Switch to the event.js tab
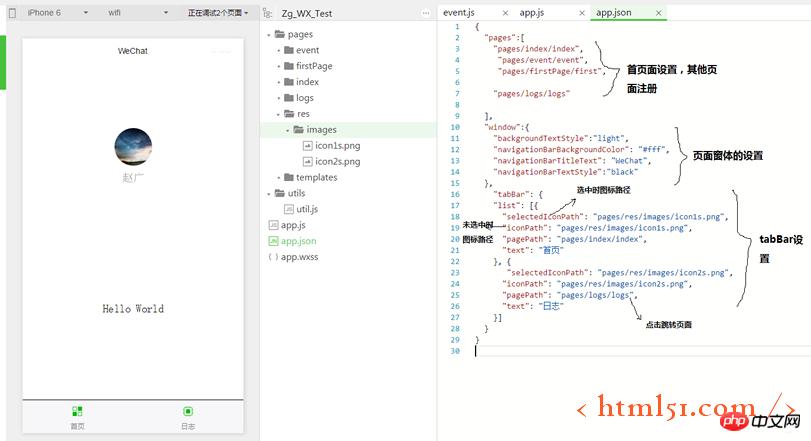Viewport: 811px width, 441px height. [x=463, y=12]
